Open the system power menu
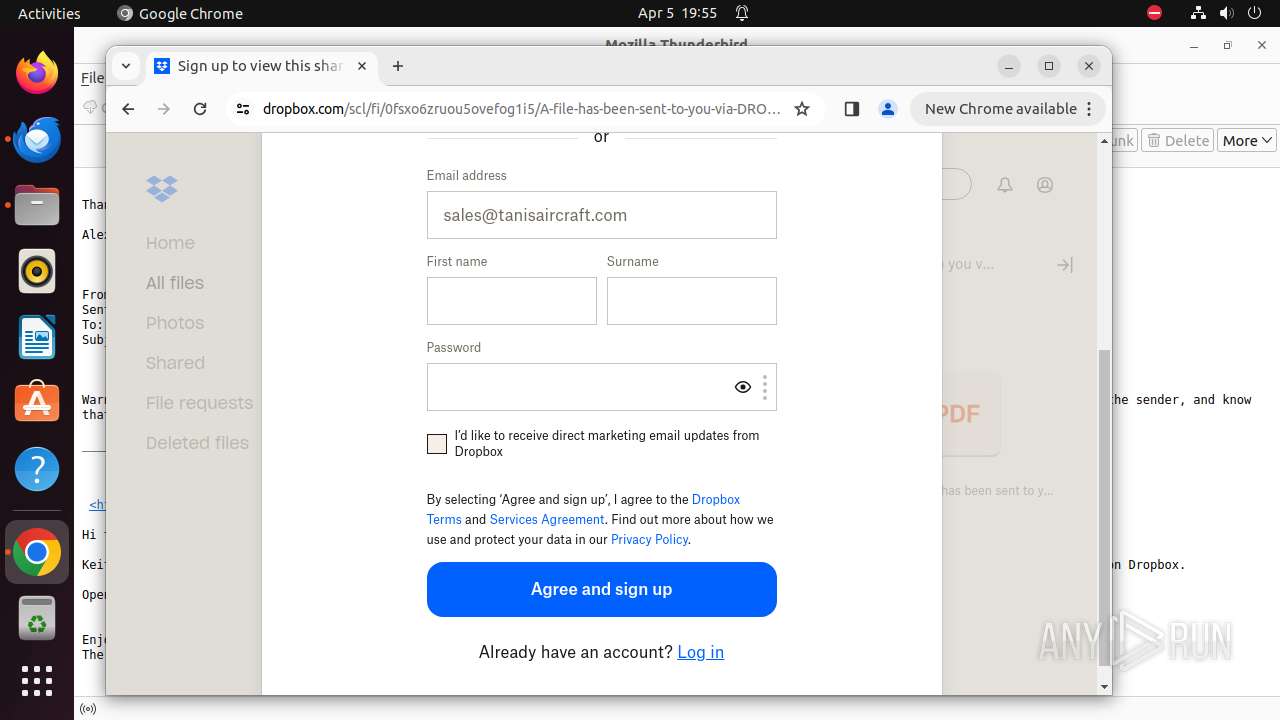The width and height of the screenshot is (1280, 720). point(1256,13)
